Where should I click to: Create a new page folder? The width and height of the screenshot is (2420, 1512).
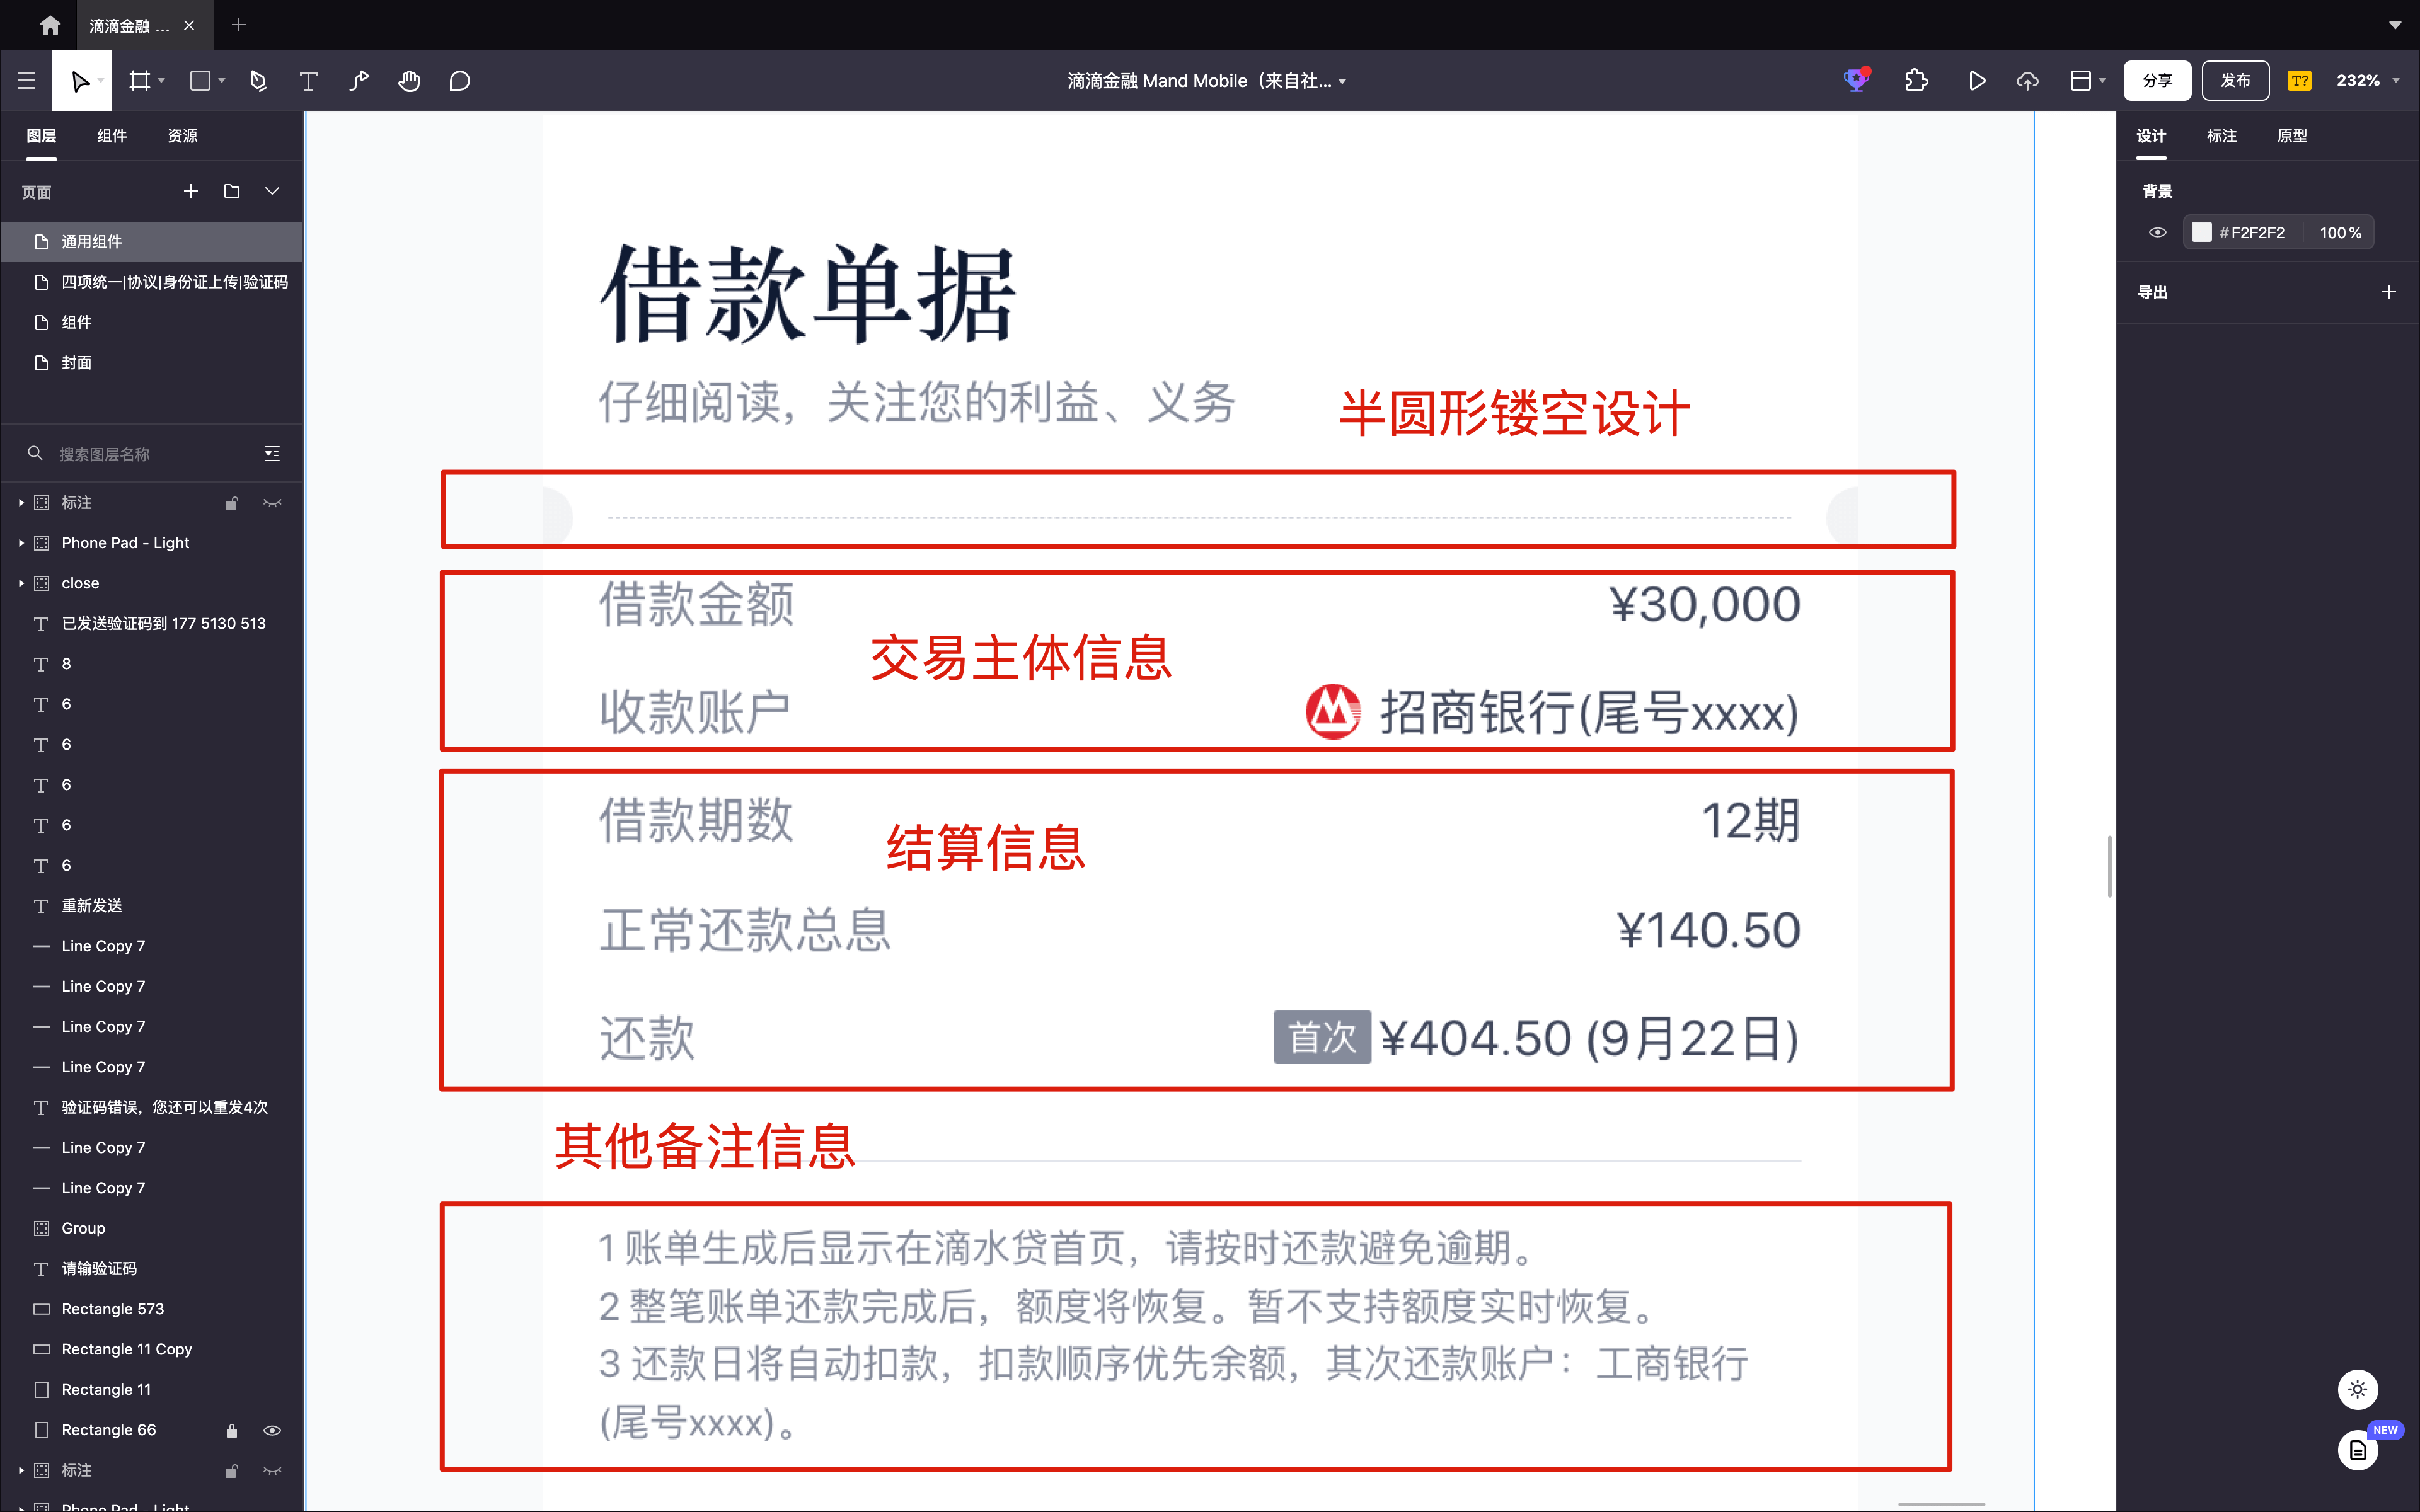tap(232, 191)
